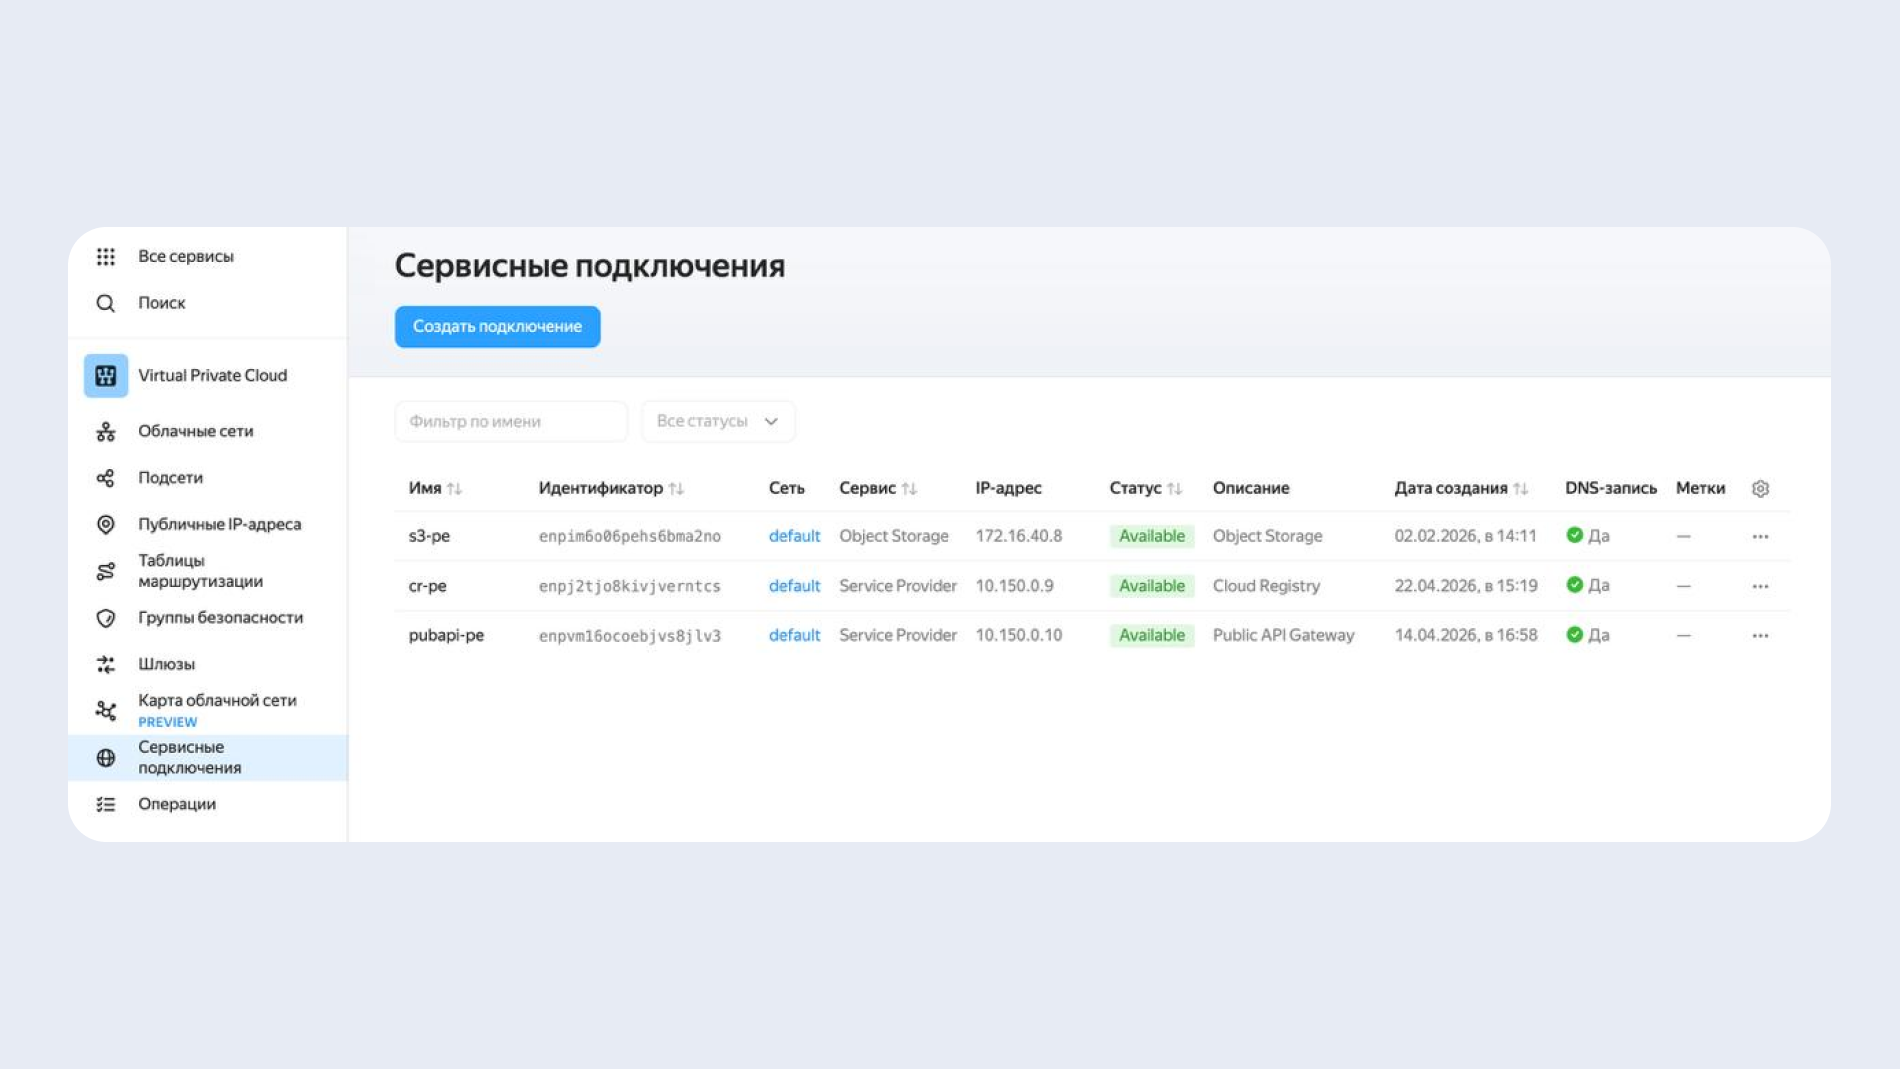Click green DNS check icon for s3-pe

(1575, 536)
